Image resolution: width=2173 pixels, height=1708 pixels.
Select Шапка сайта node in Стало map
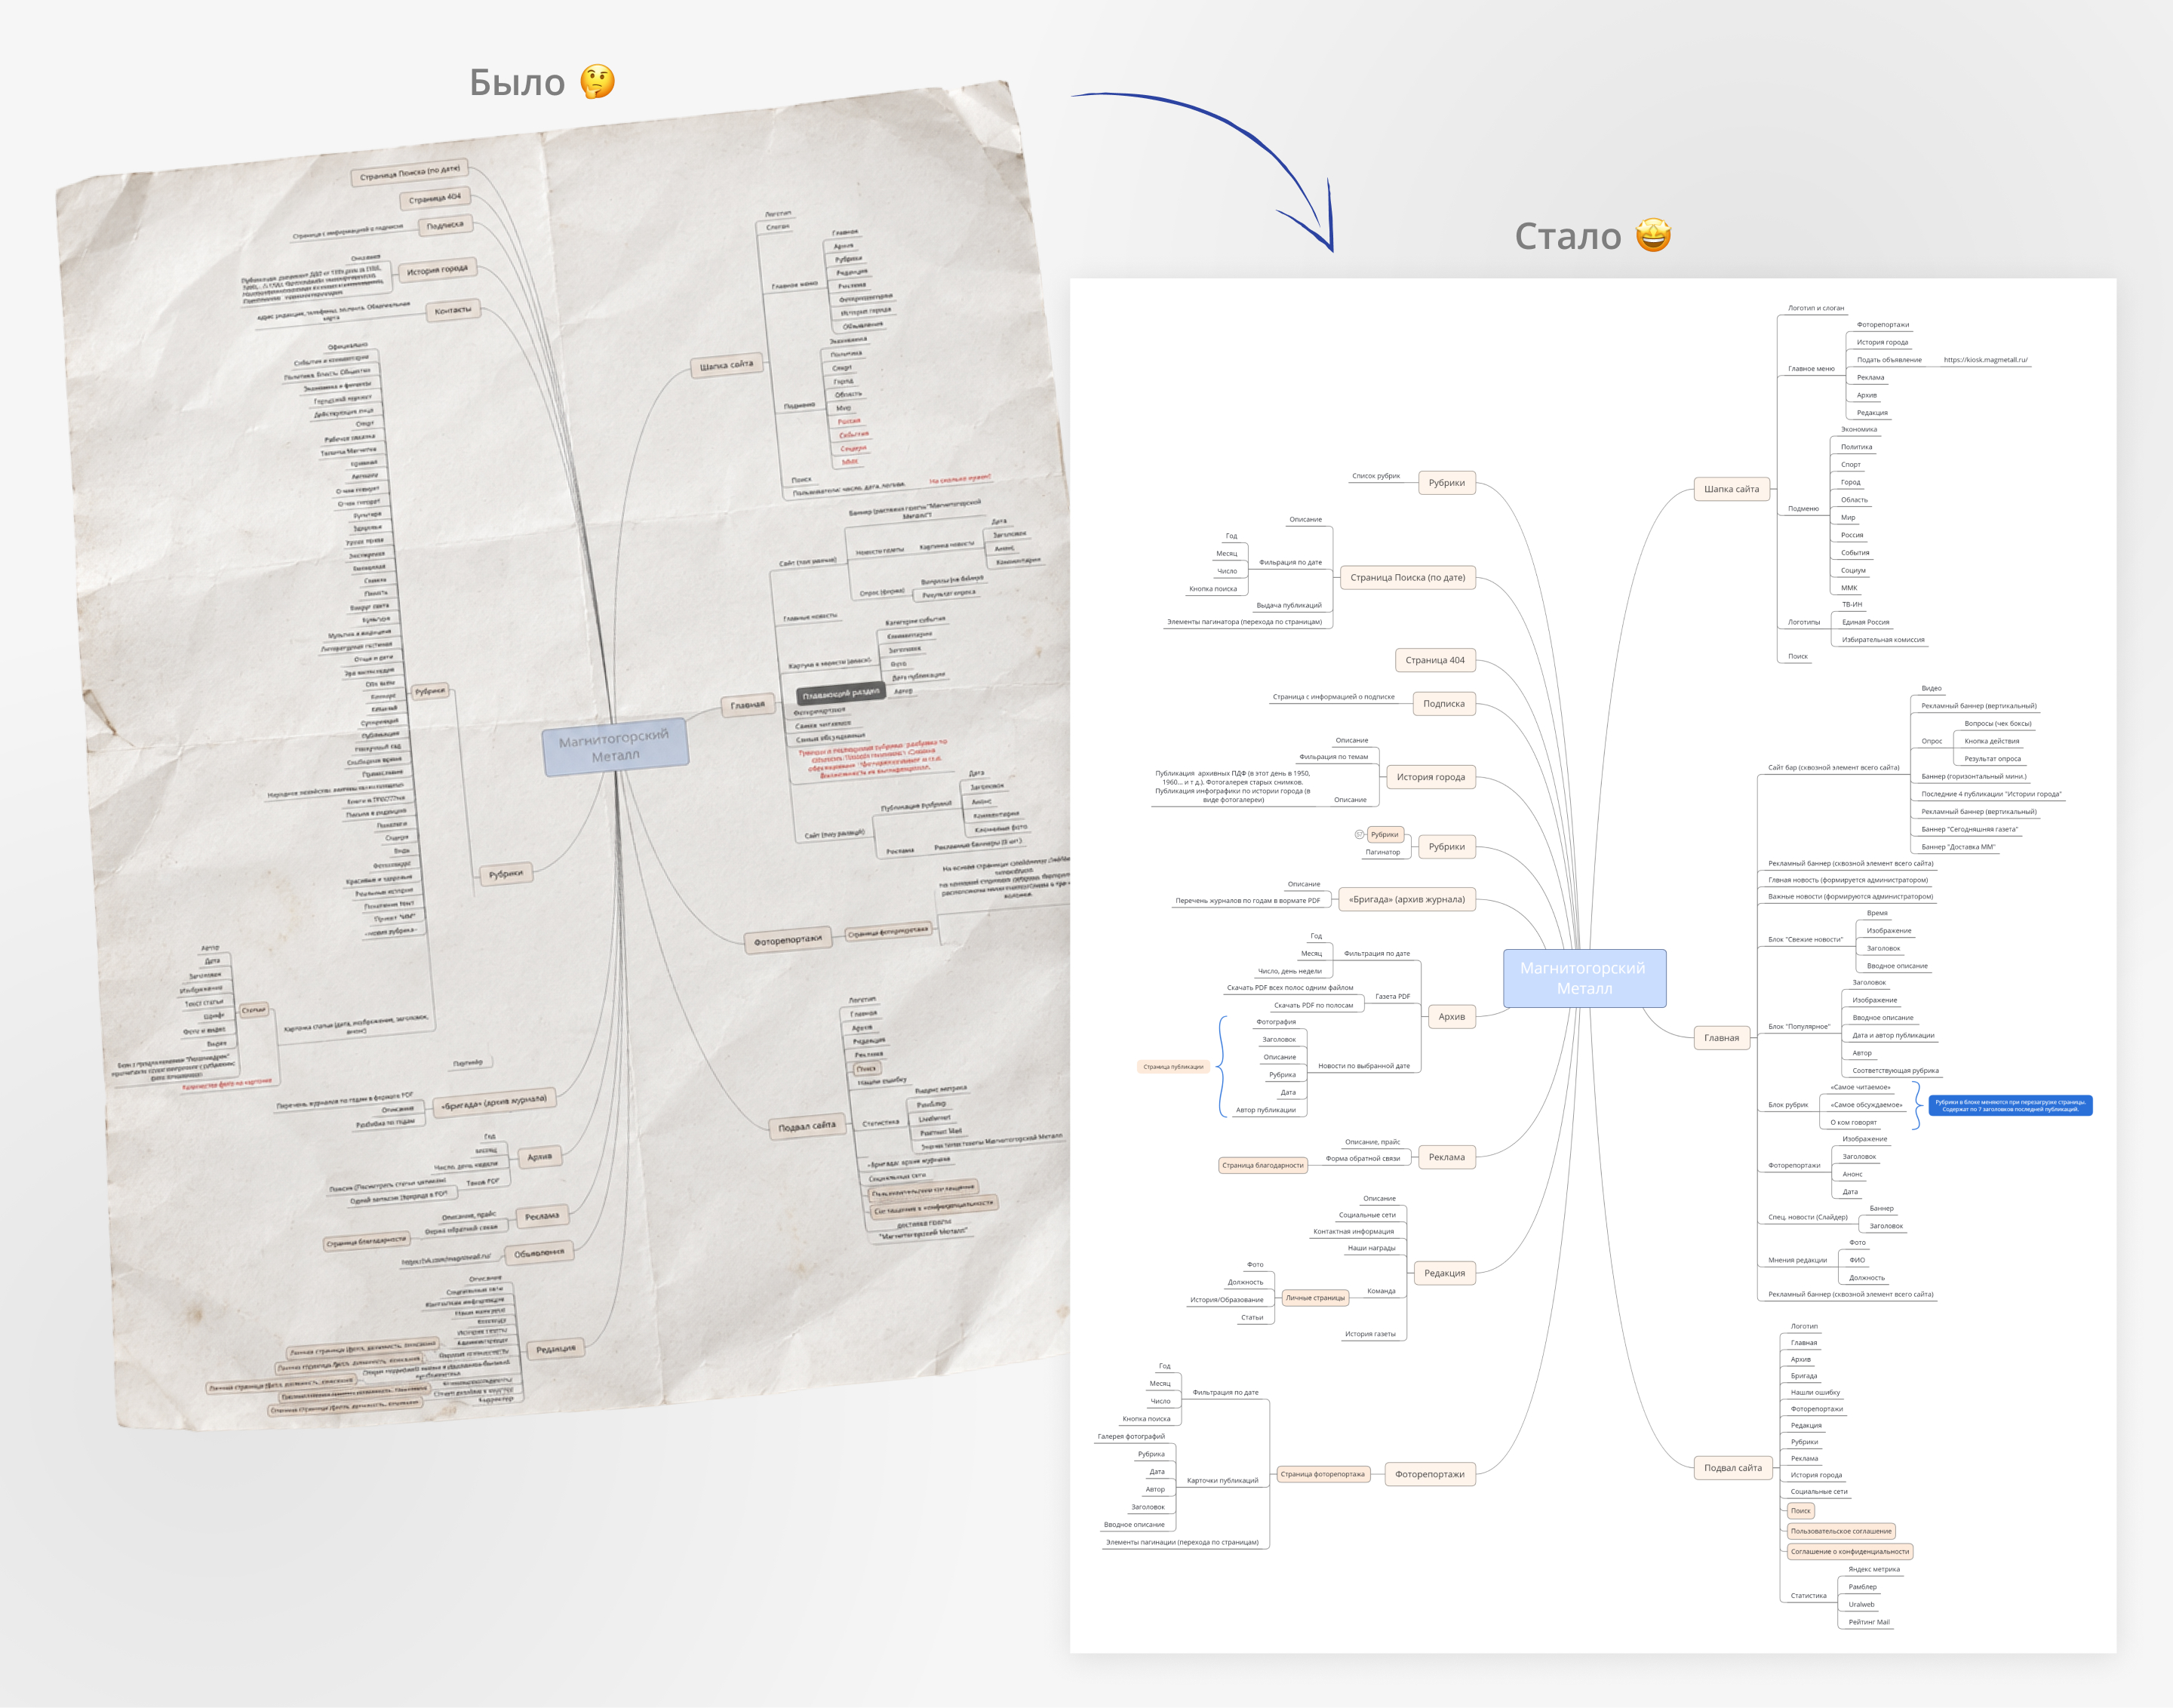pyautogui.click(x=1731, y=489)
